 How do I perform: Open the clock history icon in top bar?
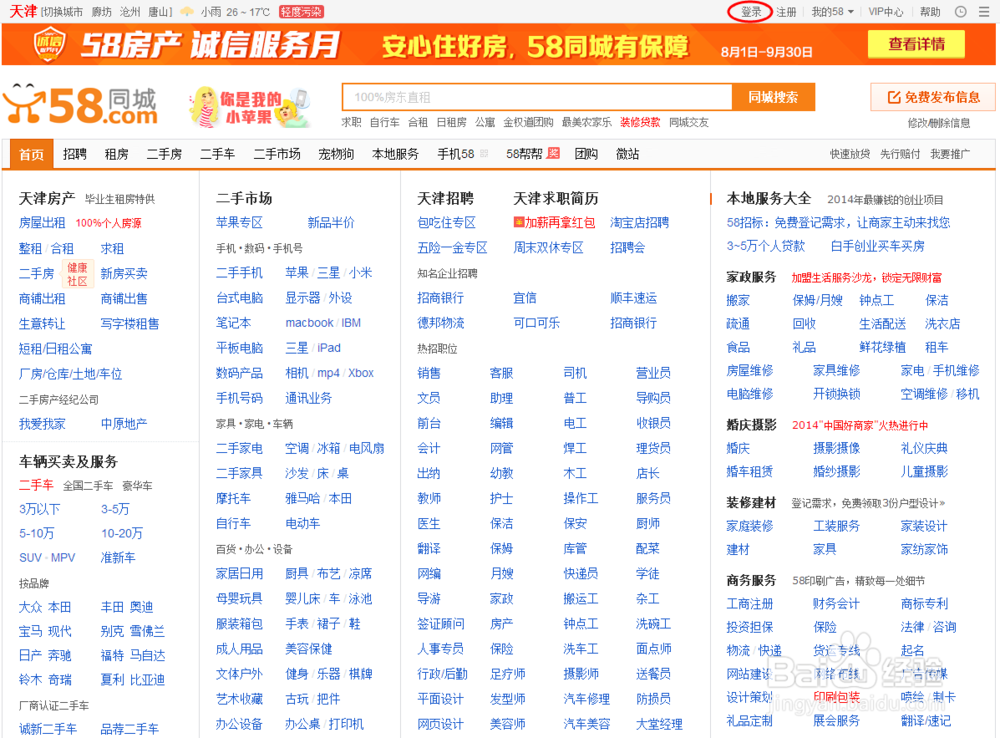point(960,11)
